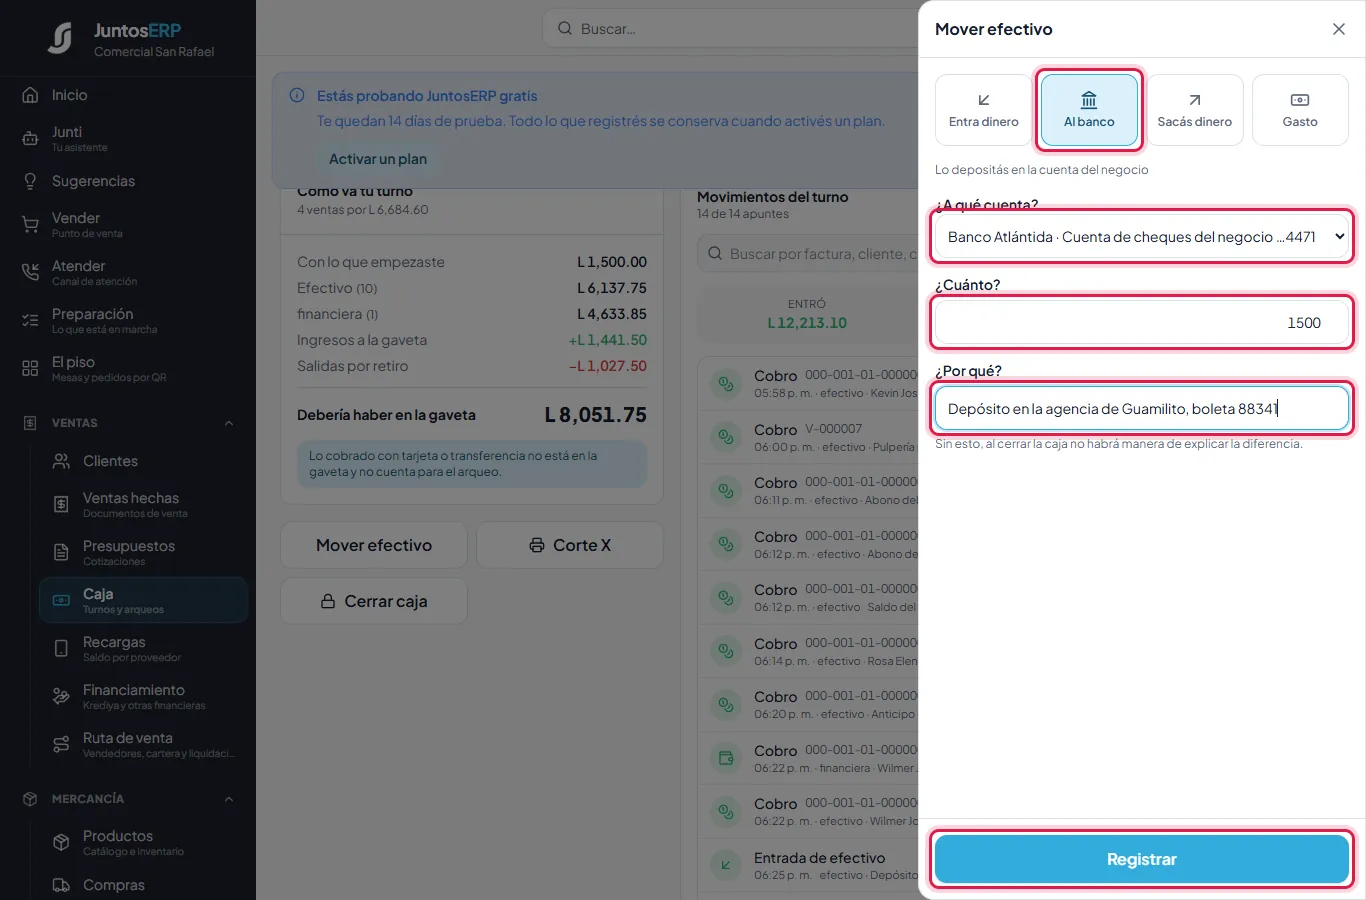
Task: Click the Cerrar caja button
Action: pyautogui.click(x=374, y=601)
